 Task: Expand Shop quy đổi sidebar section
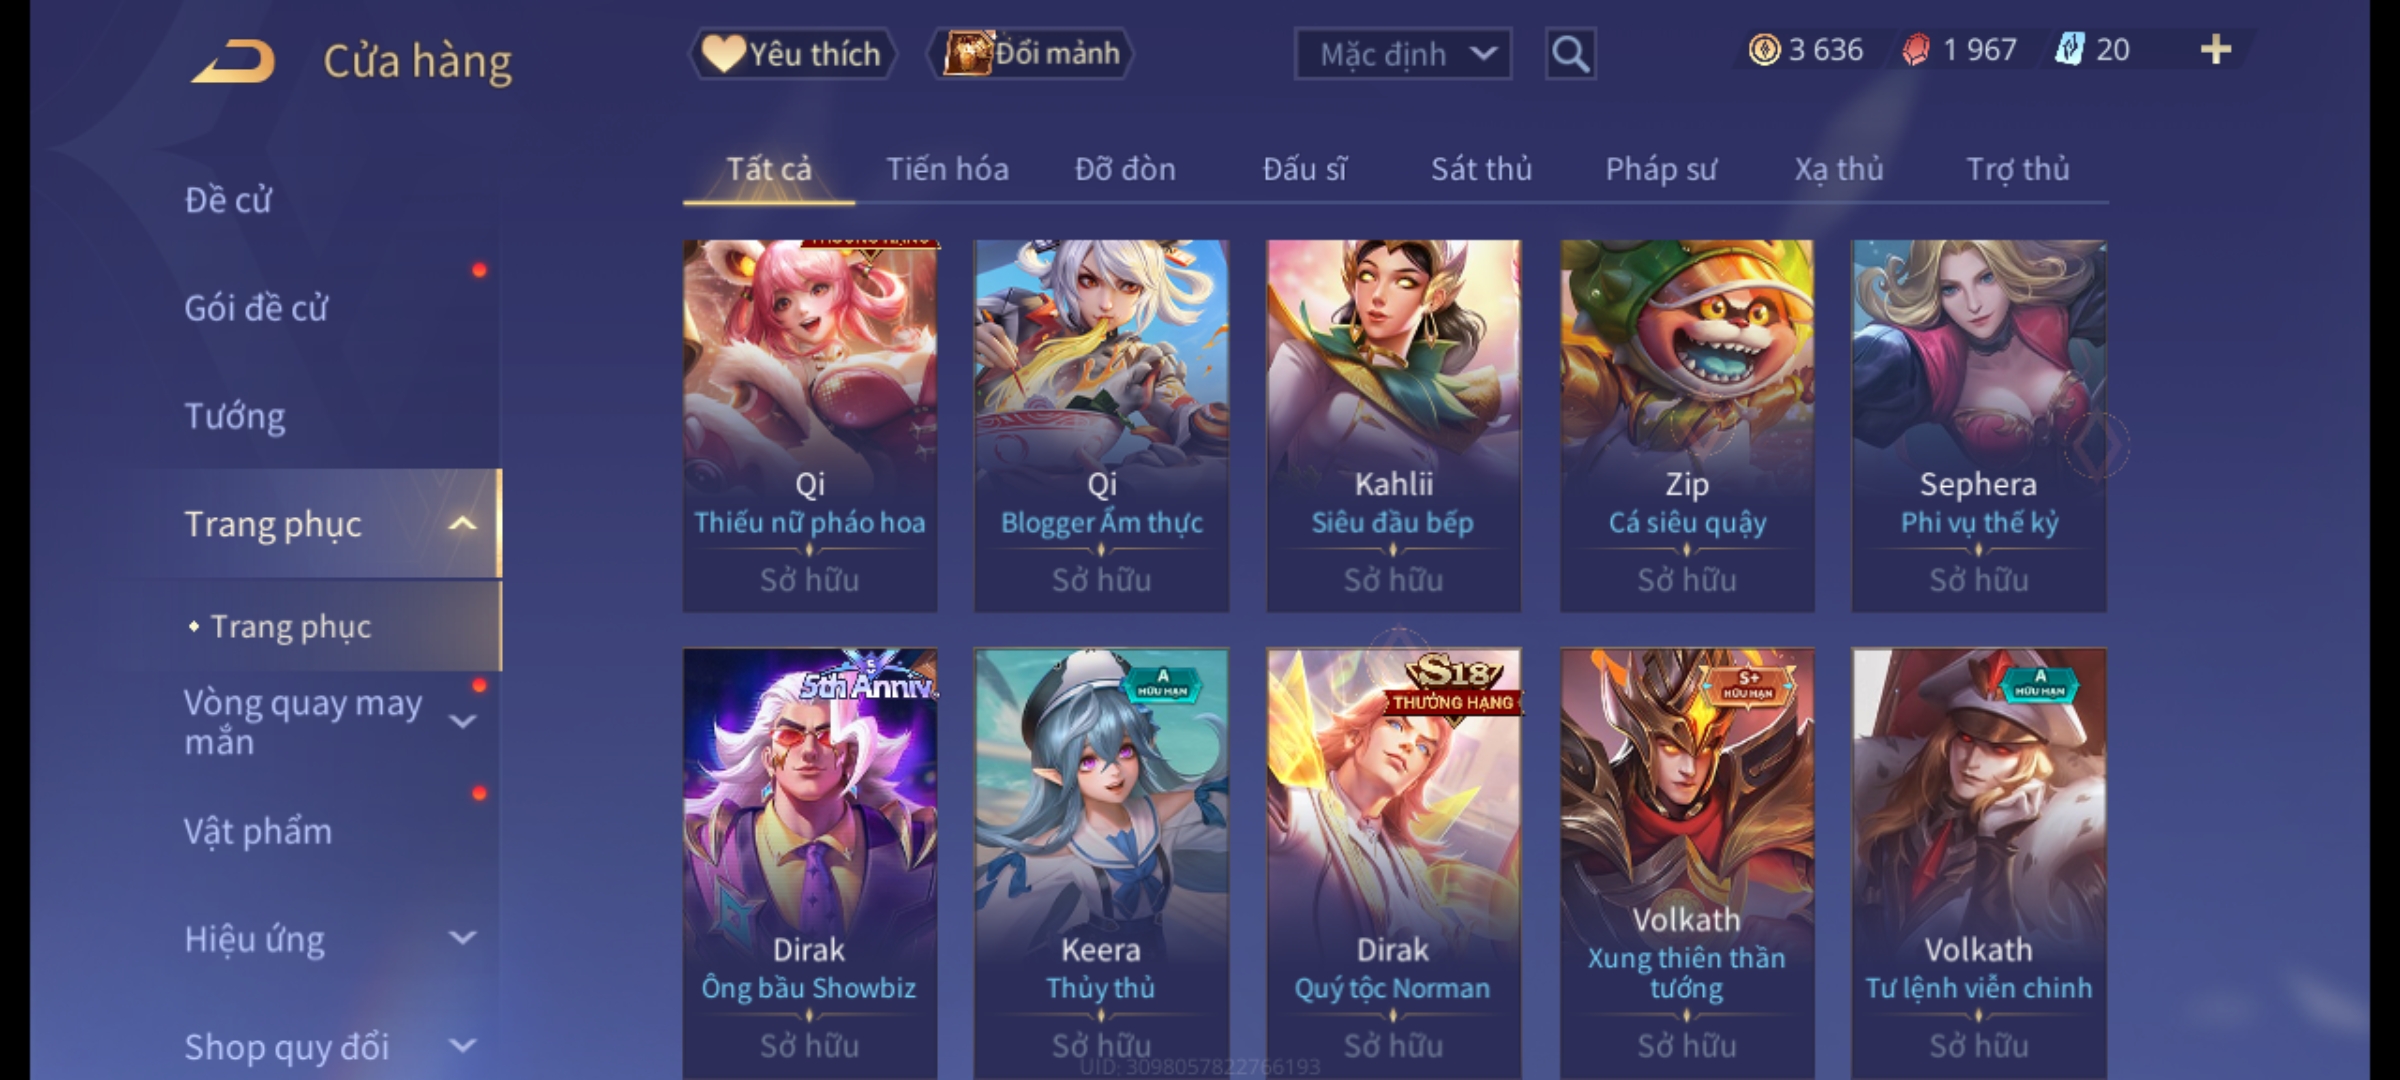coord(462,1046)
